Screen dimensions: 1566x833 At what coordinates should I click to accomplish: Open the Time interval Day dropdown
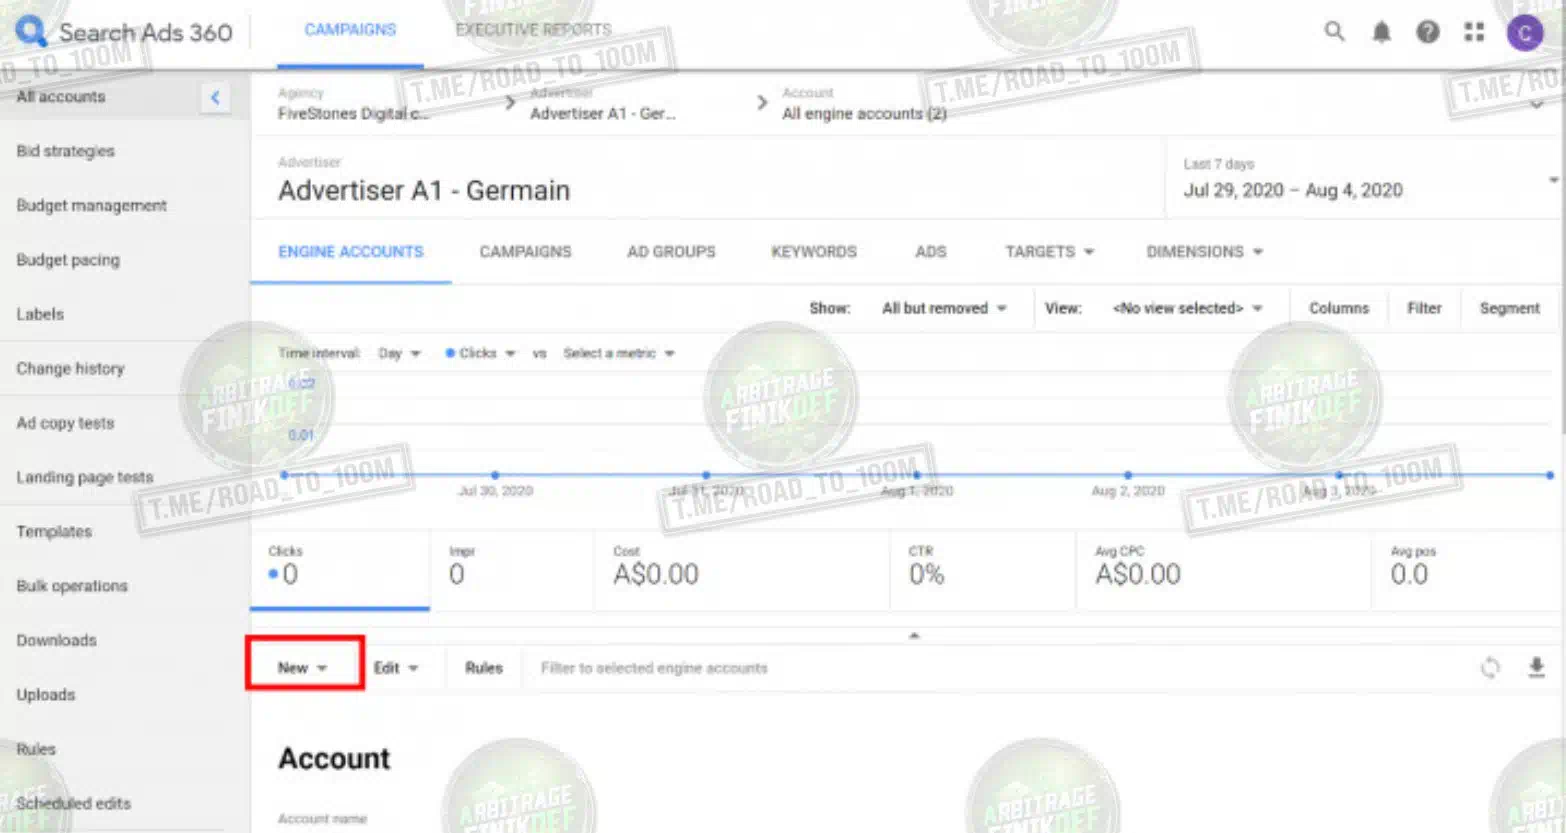pyautogui.click(x=399, y=353)
